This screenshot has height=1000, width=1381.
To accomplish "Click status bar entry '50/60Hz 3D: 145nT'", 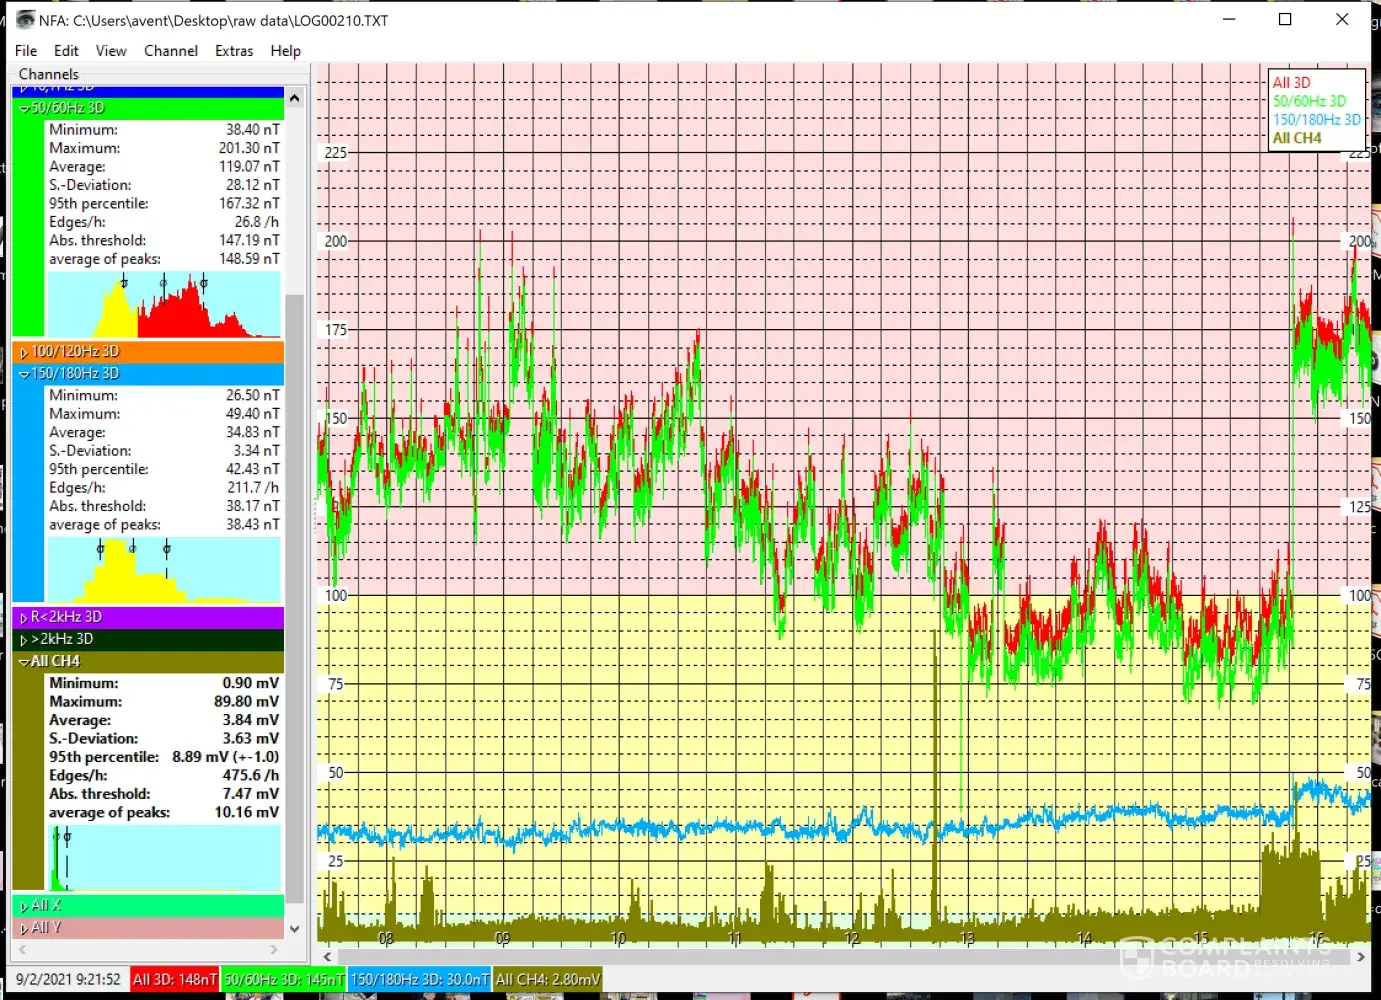I will [x=284, y=980].
